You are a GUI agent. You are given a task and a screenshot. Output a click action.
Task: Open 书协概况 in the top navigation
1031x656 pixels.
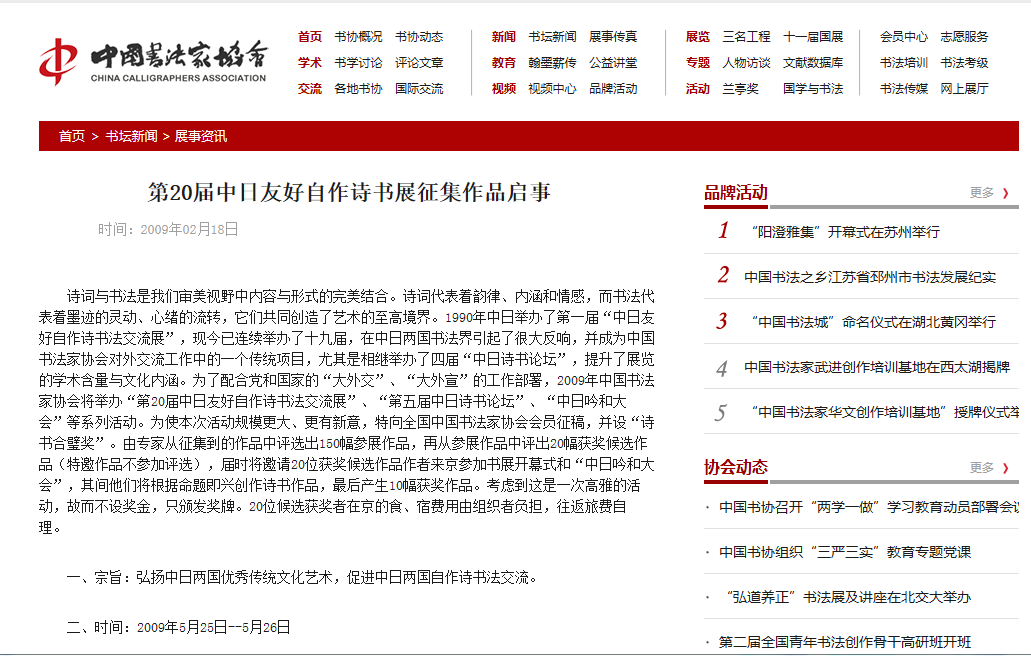click(358, 37)
